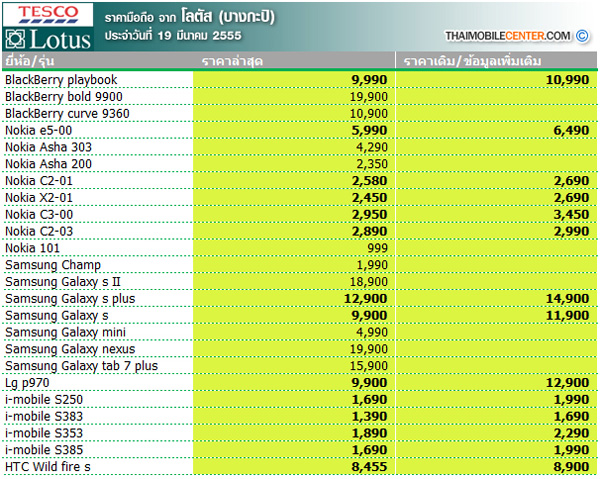Click HTC Wild fire s old price 8,900

click(x=571, y=467)
